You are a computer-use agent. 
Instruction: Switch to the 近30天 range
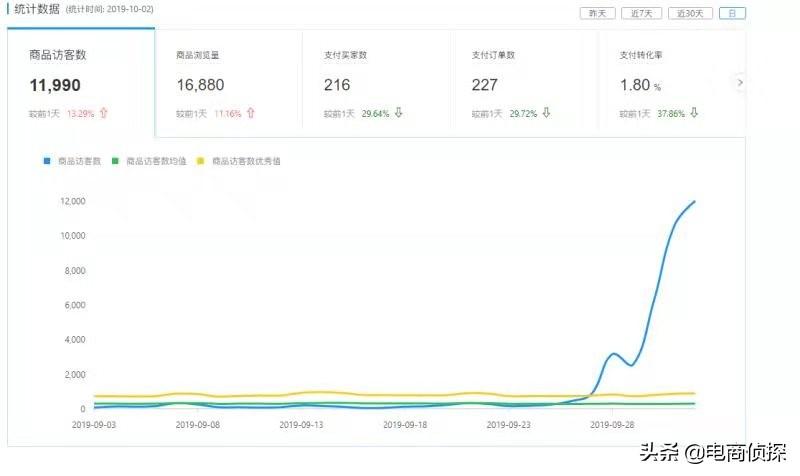point(690,13)
